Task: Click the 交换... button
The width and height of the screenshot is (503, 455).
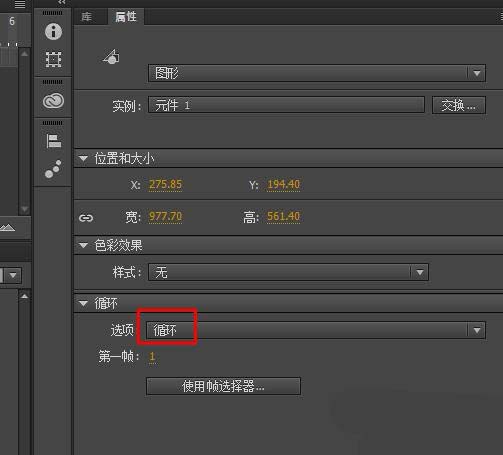Action: pos(459,106)
